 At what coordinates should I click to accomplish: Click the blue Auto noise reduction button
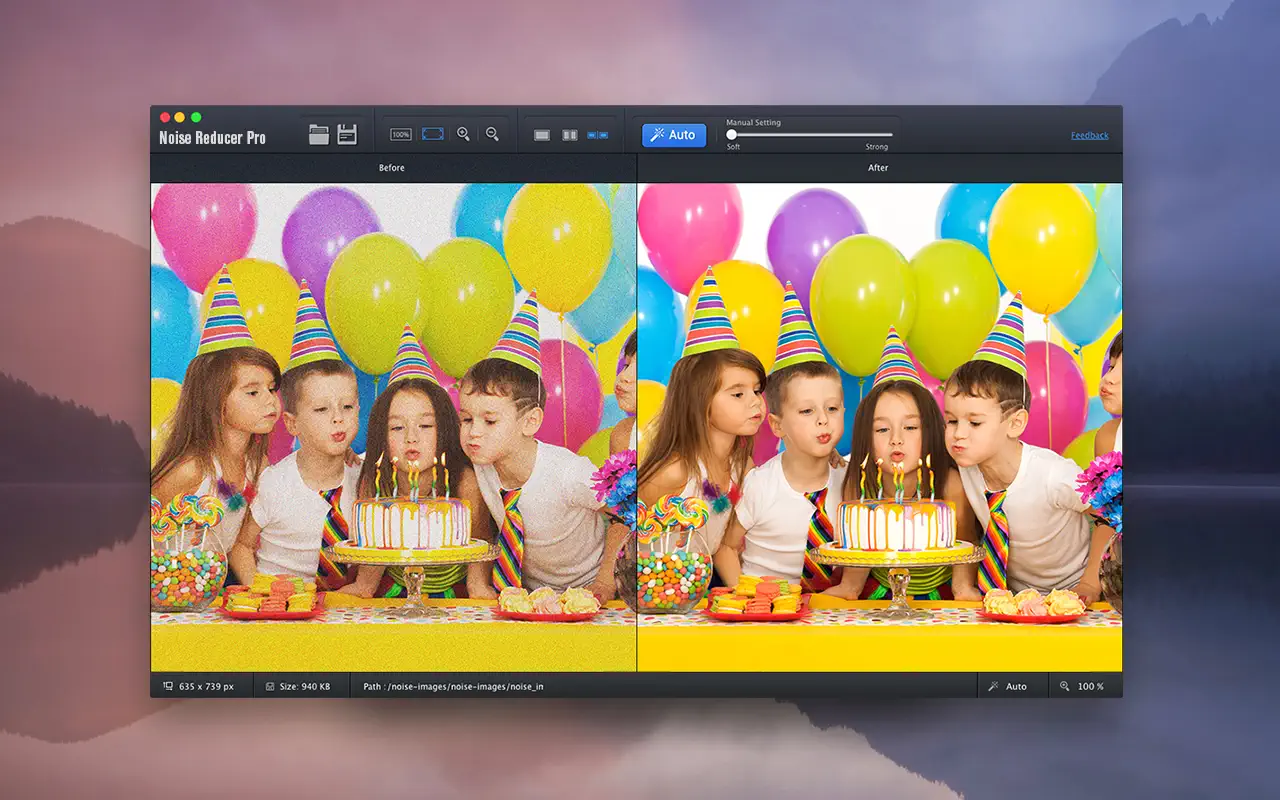pos(674,135)
